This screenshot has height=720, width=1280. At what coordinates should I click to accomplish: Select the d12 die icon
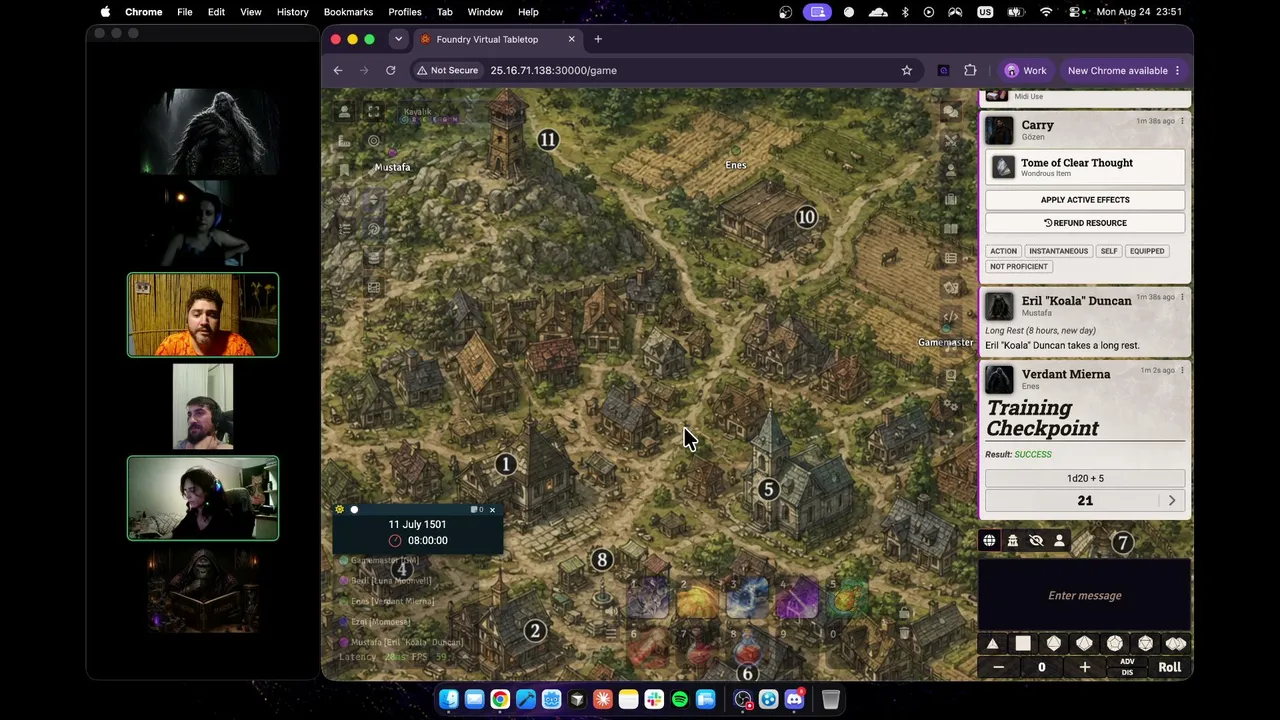click(1115, 644)
